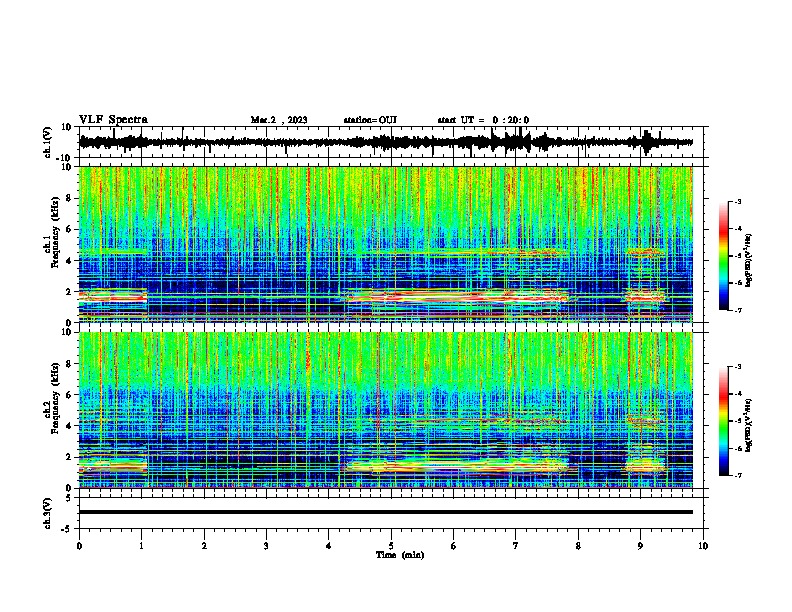Click the ch.3 flat black trace line
The image size is (792, 612).
coord(385,512)
